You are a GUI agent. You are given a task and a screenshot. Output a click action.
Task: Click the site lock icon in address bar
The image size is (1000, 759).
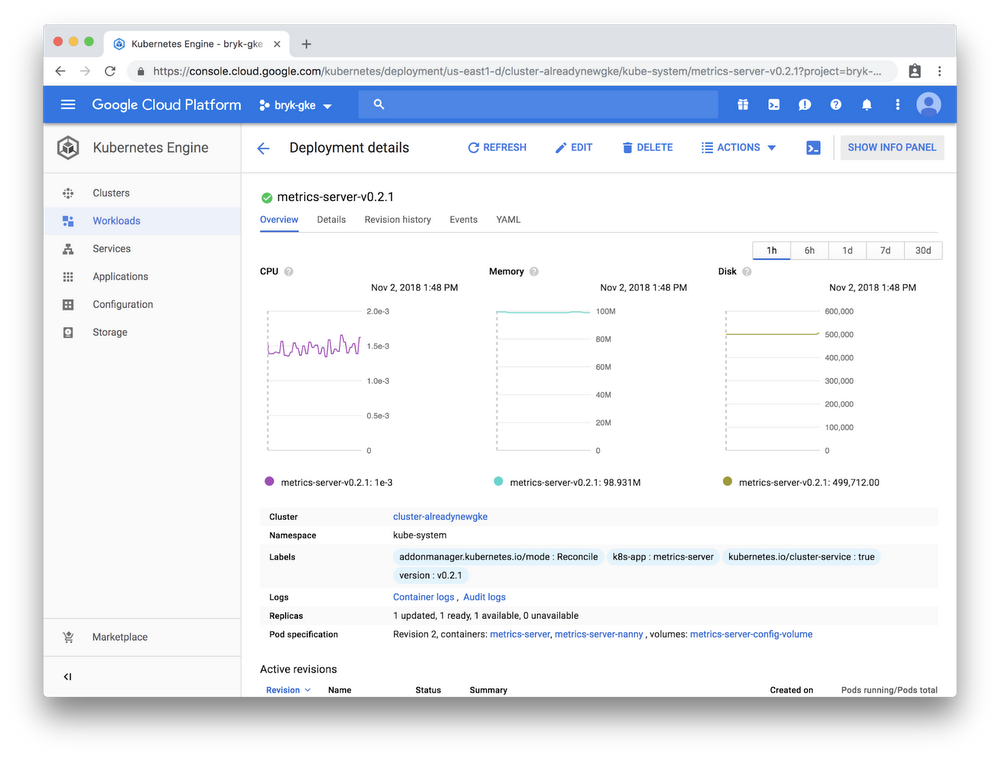pos(140,71)
